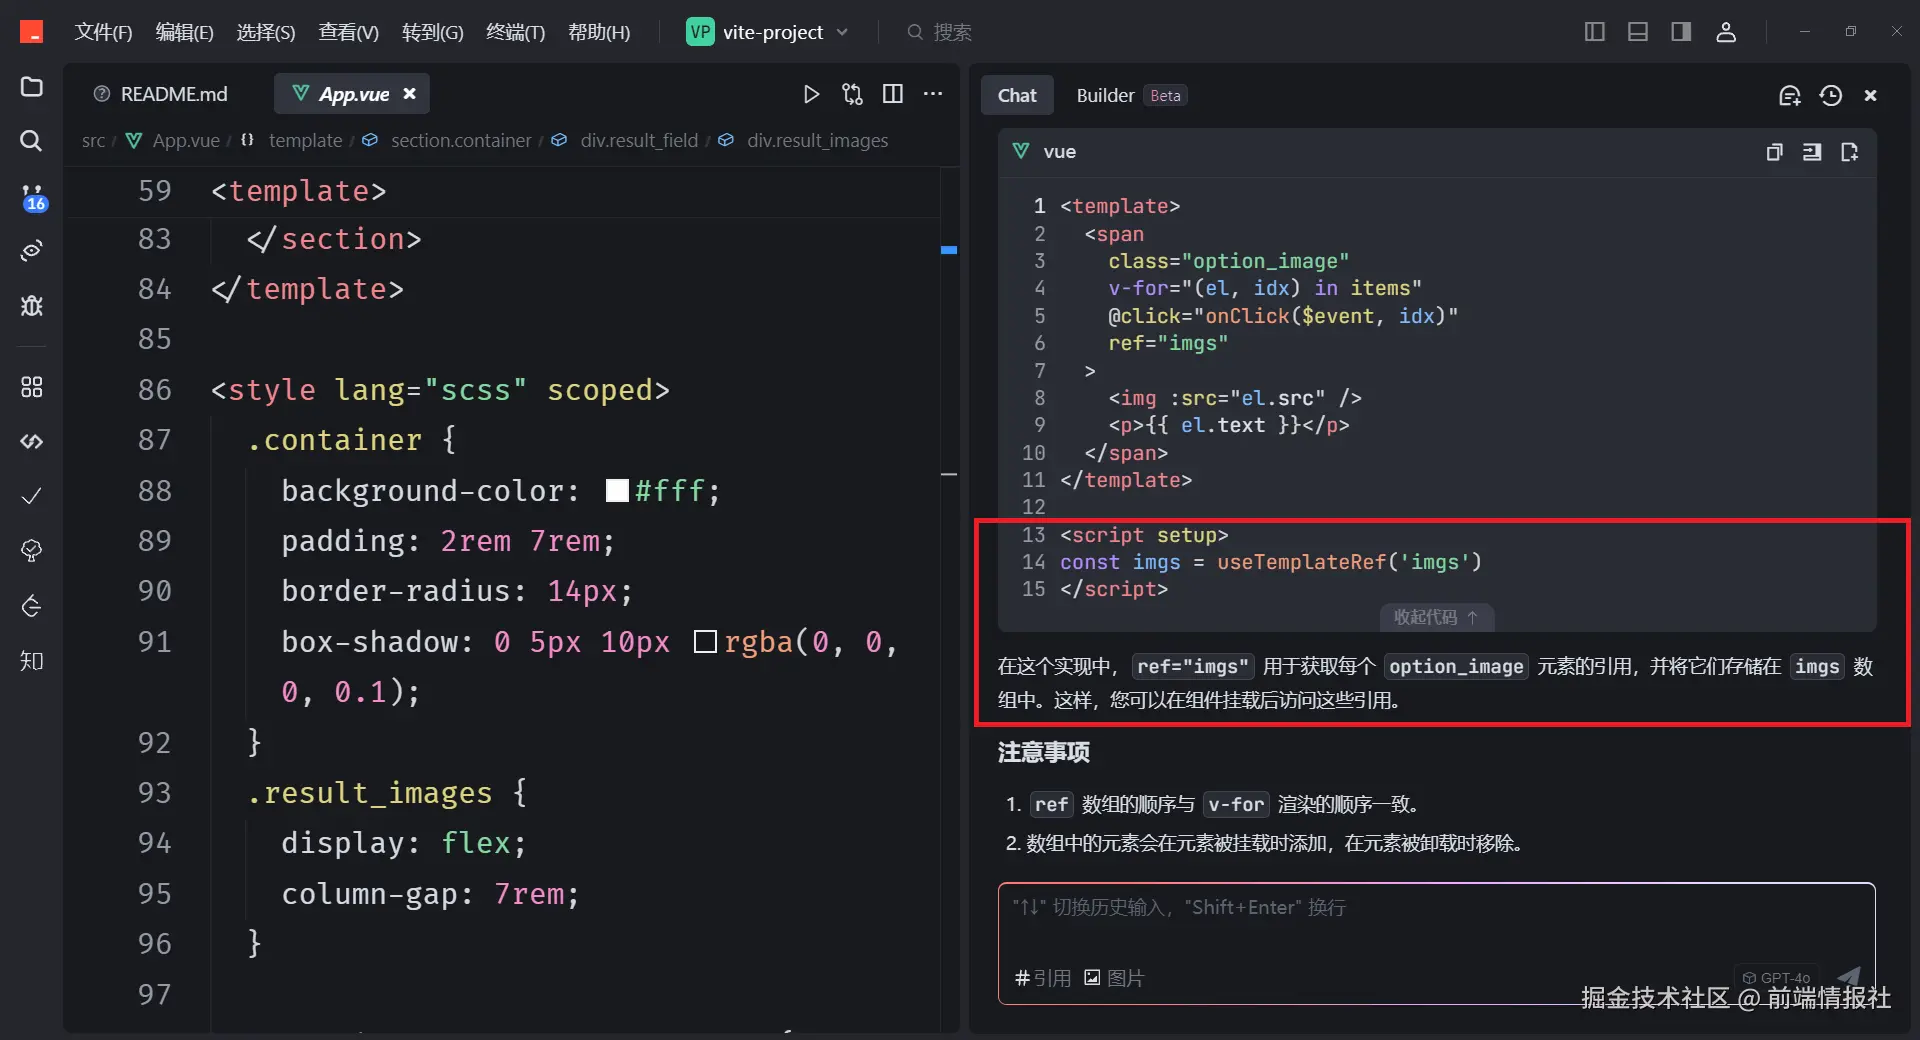Close the App.vue tab
The height and width of the screenshot is (1040, 1920).
click(x=409, y=94)
